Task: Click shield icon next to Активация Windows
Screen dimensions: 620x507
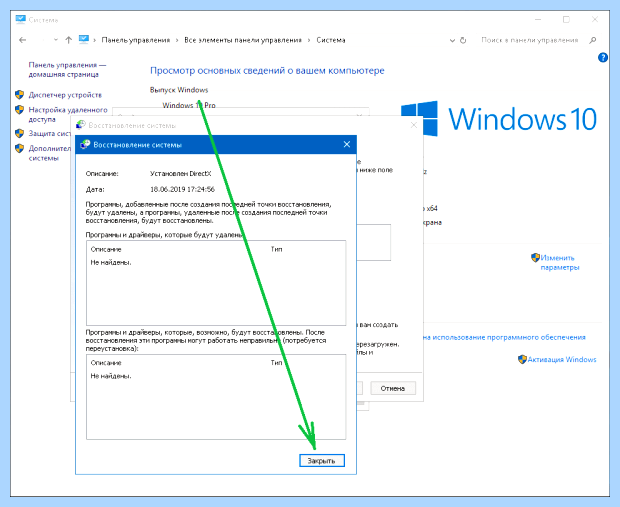Action: pyautogui.click(x=522, y=359)
